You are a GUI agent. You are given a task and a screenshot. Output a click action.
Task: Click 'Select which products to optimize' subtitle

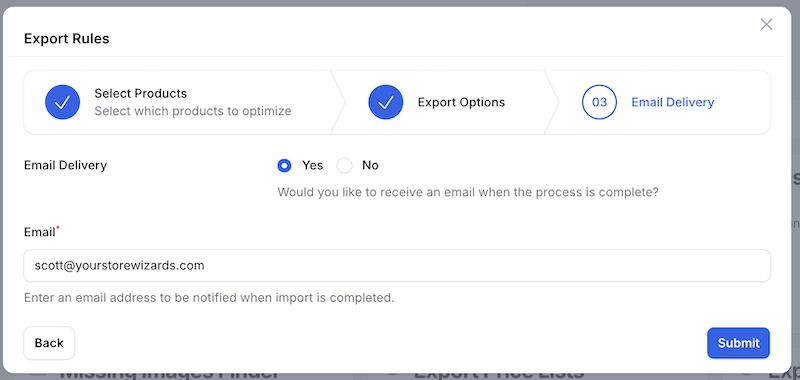(x=193, y=111)
